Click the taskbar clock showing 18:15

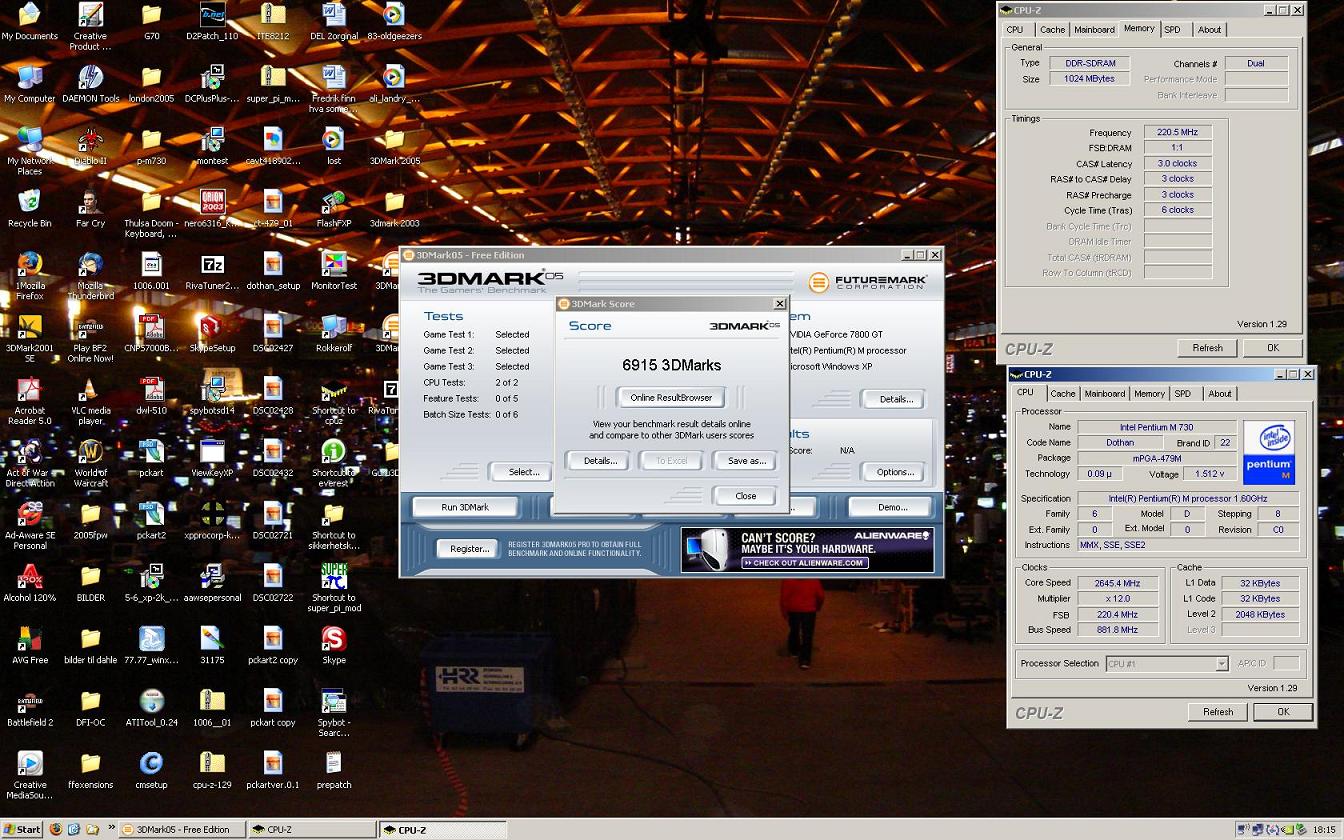[x=1327, y=829]
